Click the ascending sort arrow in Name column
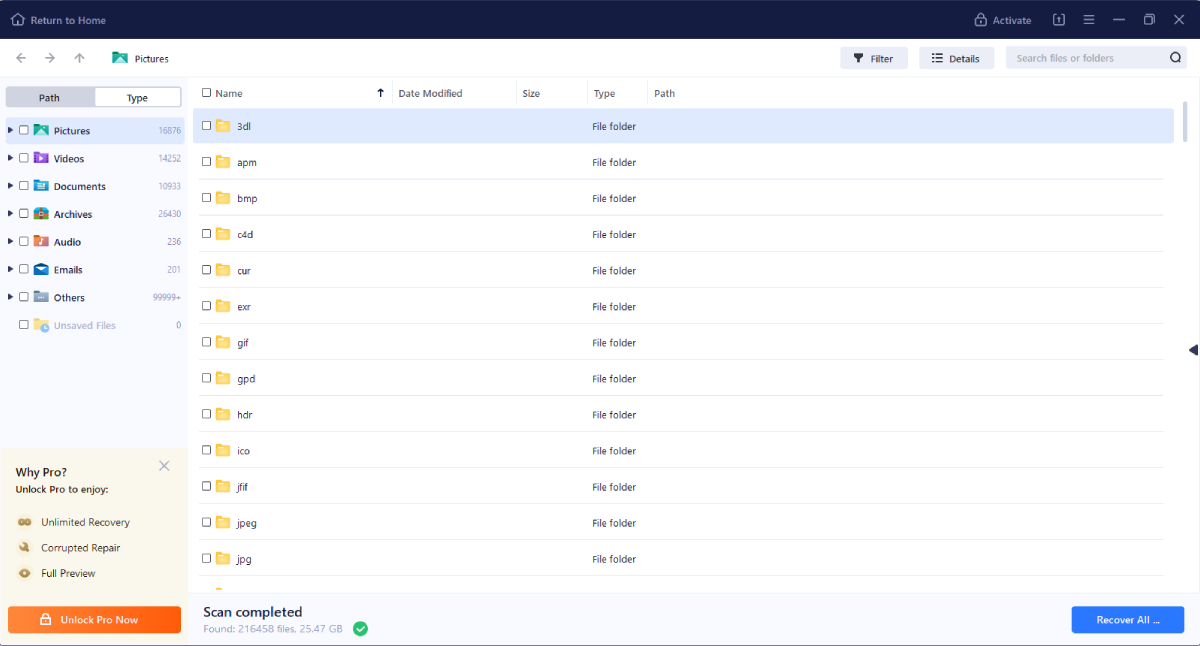Screen dimensions: 1200x646 click(380, 93)
